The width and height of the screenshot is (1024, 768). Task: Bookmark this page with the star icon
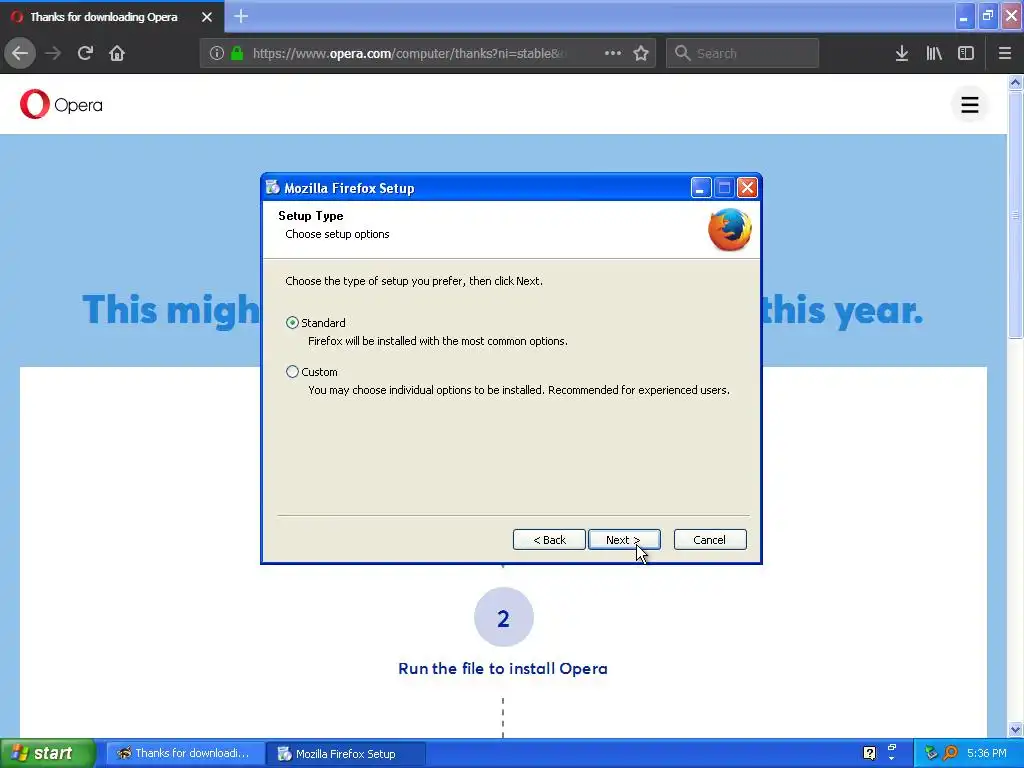[x=641, y=53]
